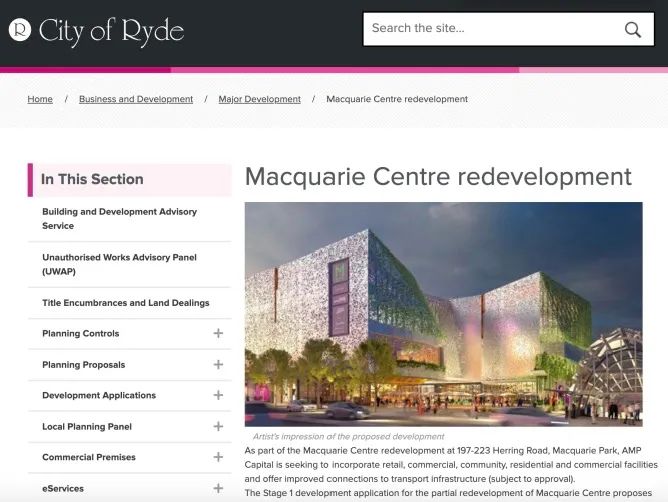
Task: Click the Macquarie Centre redevelopment page heading
Action: (x=438, y=177)
